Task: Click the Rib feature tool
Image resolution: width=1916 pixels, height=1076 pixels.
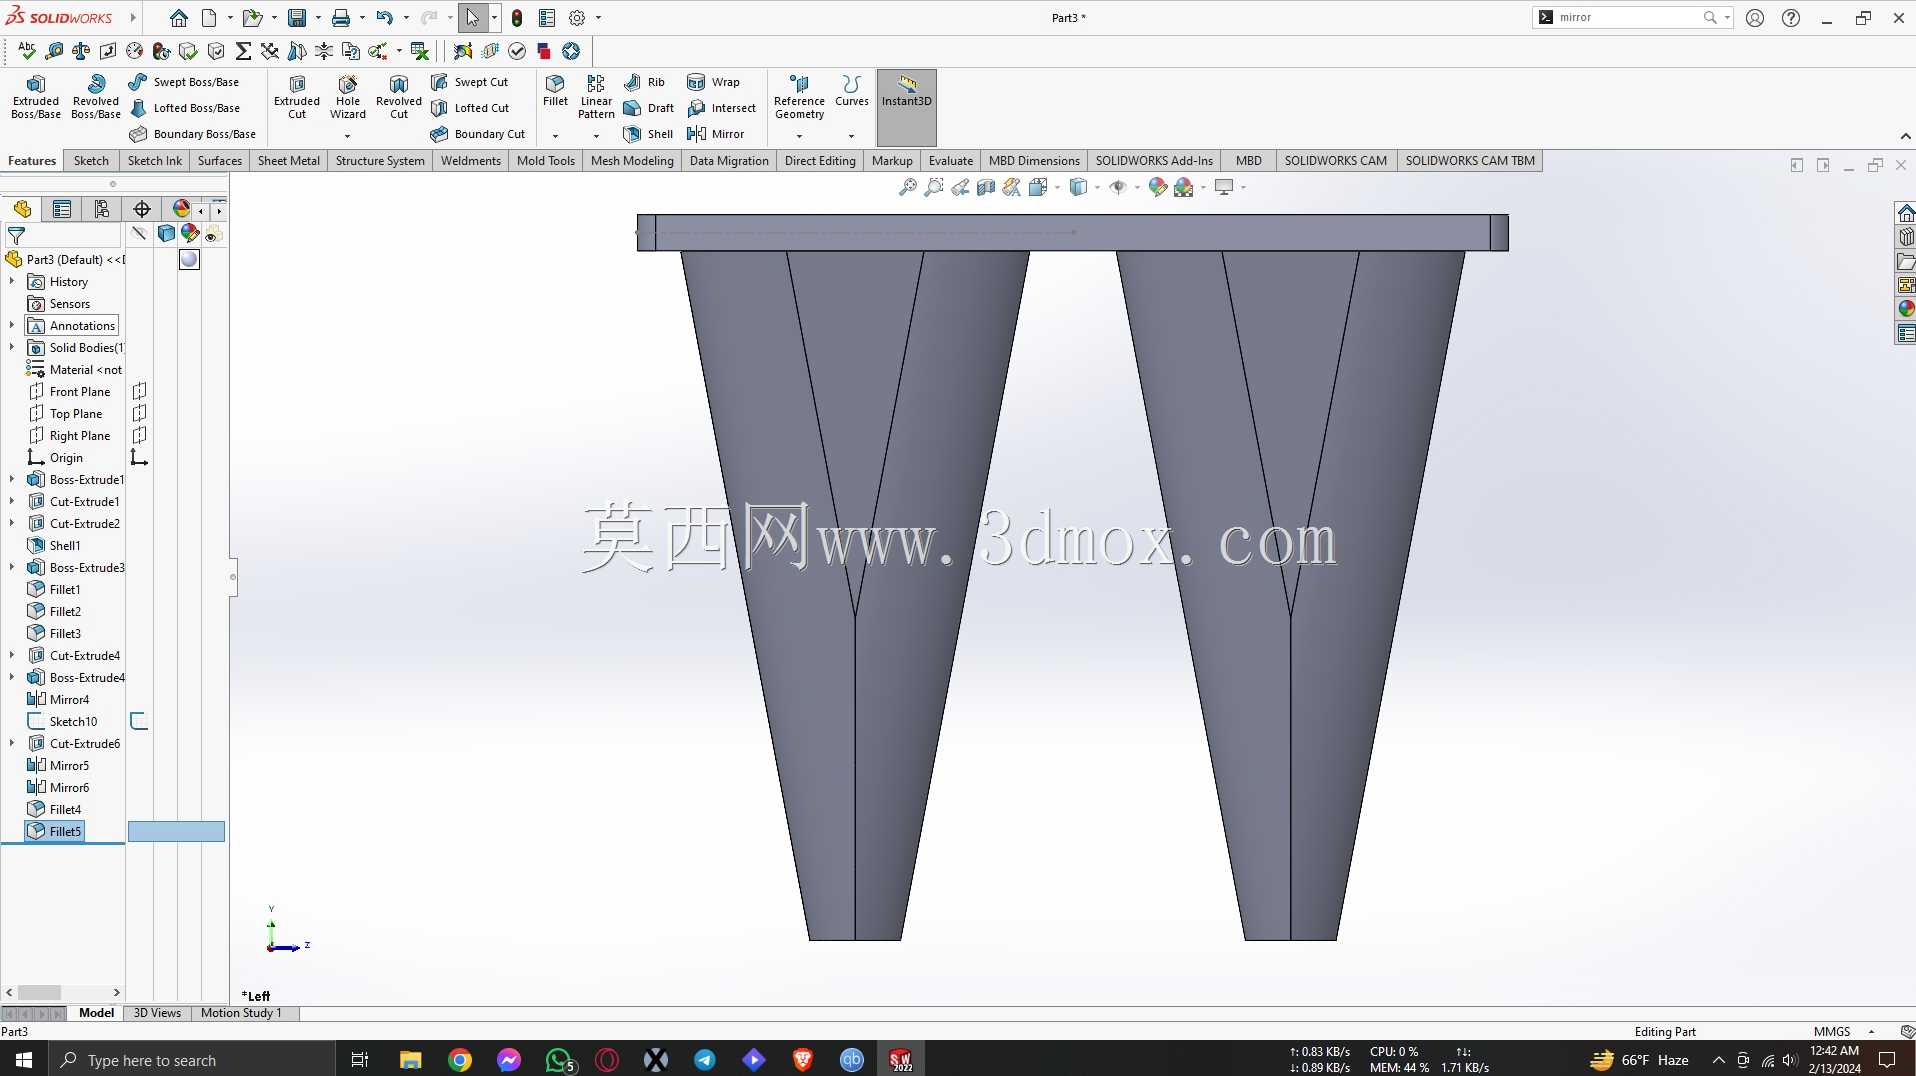Action: tap(644, 82)
